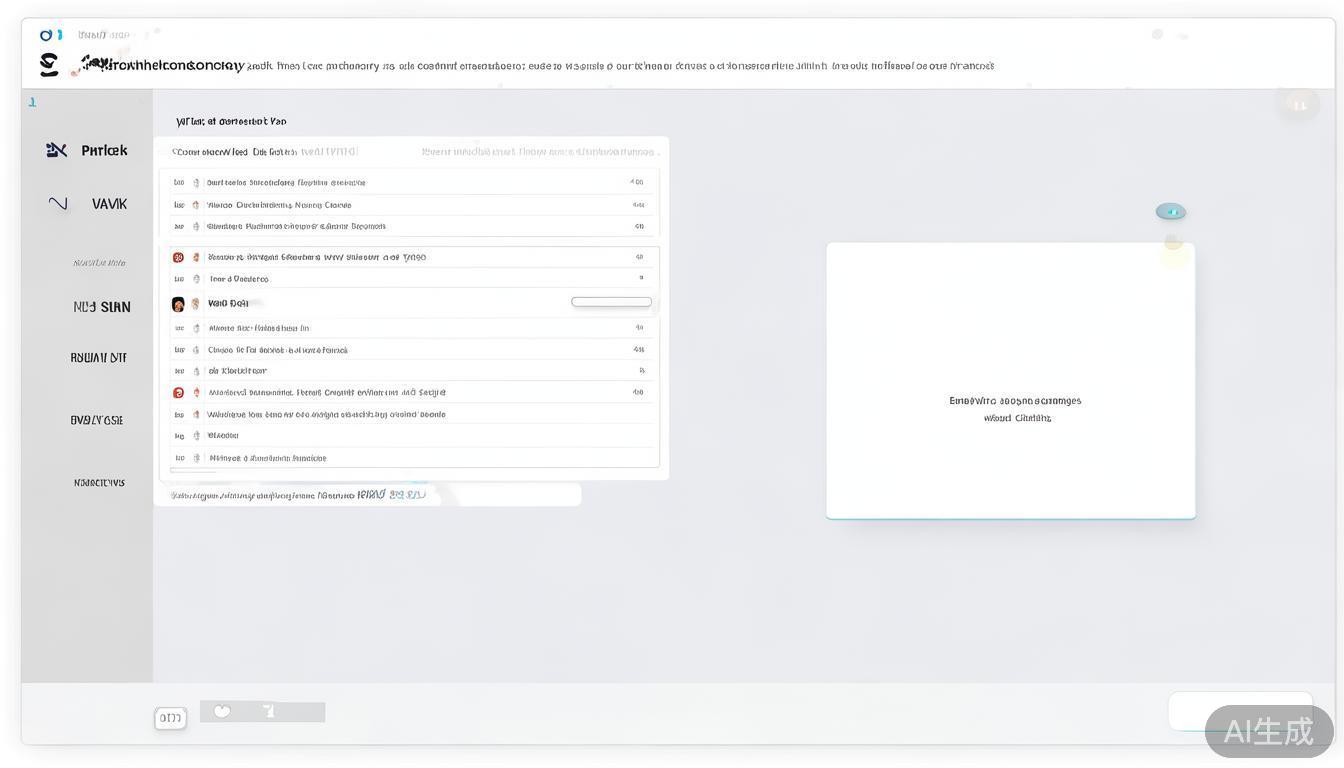
Task: Toggle the teal switch above the white panel
Action: point(1170,211)
